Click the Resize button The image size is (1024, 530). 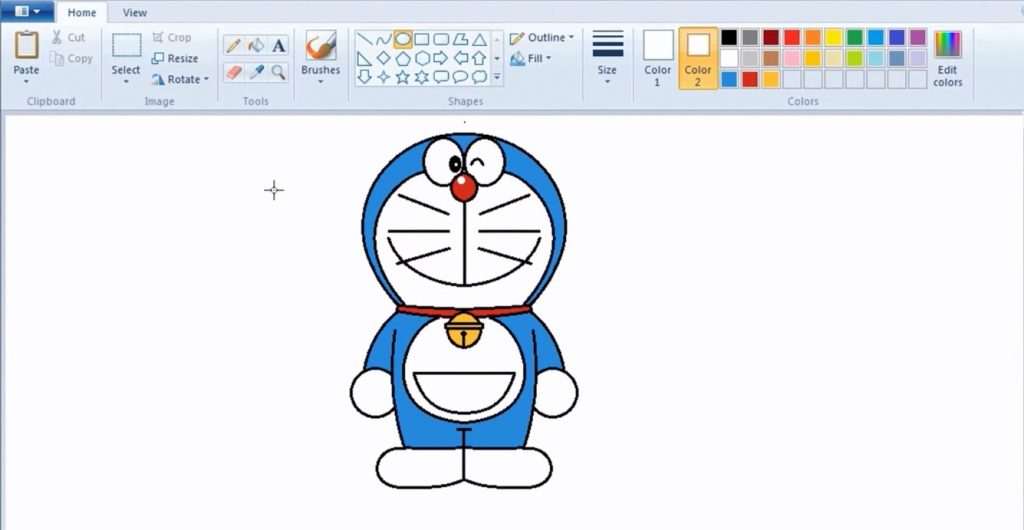175,58
